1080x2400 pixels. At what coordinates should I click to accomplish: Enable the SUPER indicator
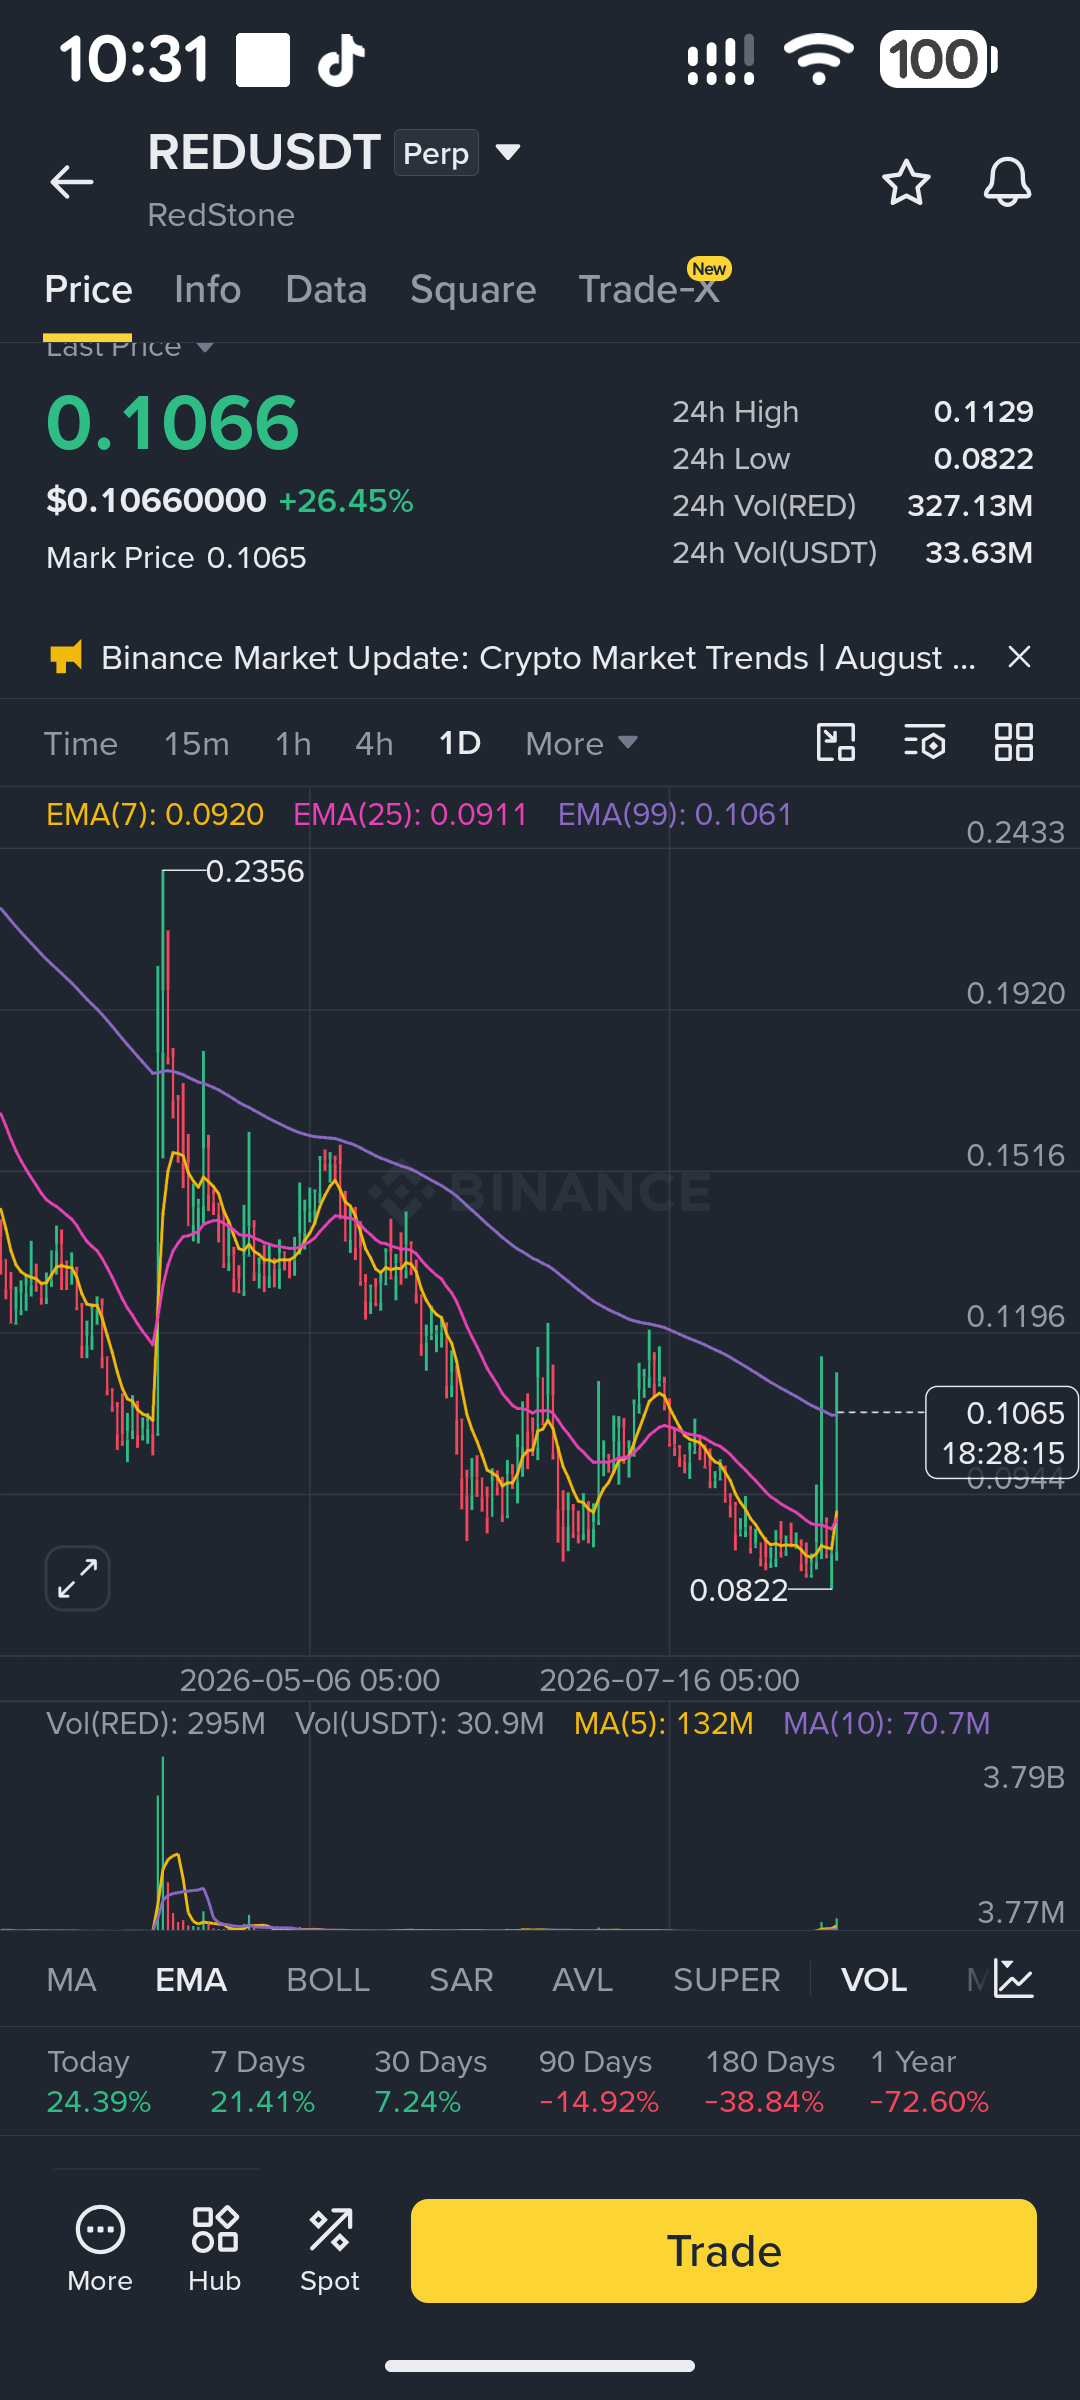[727, 1980]
